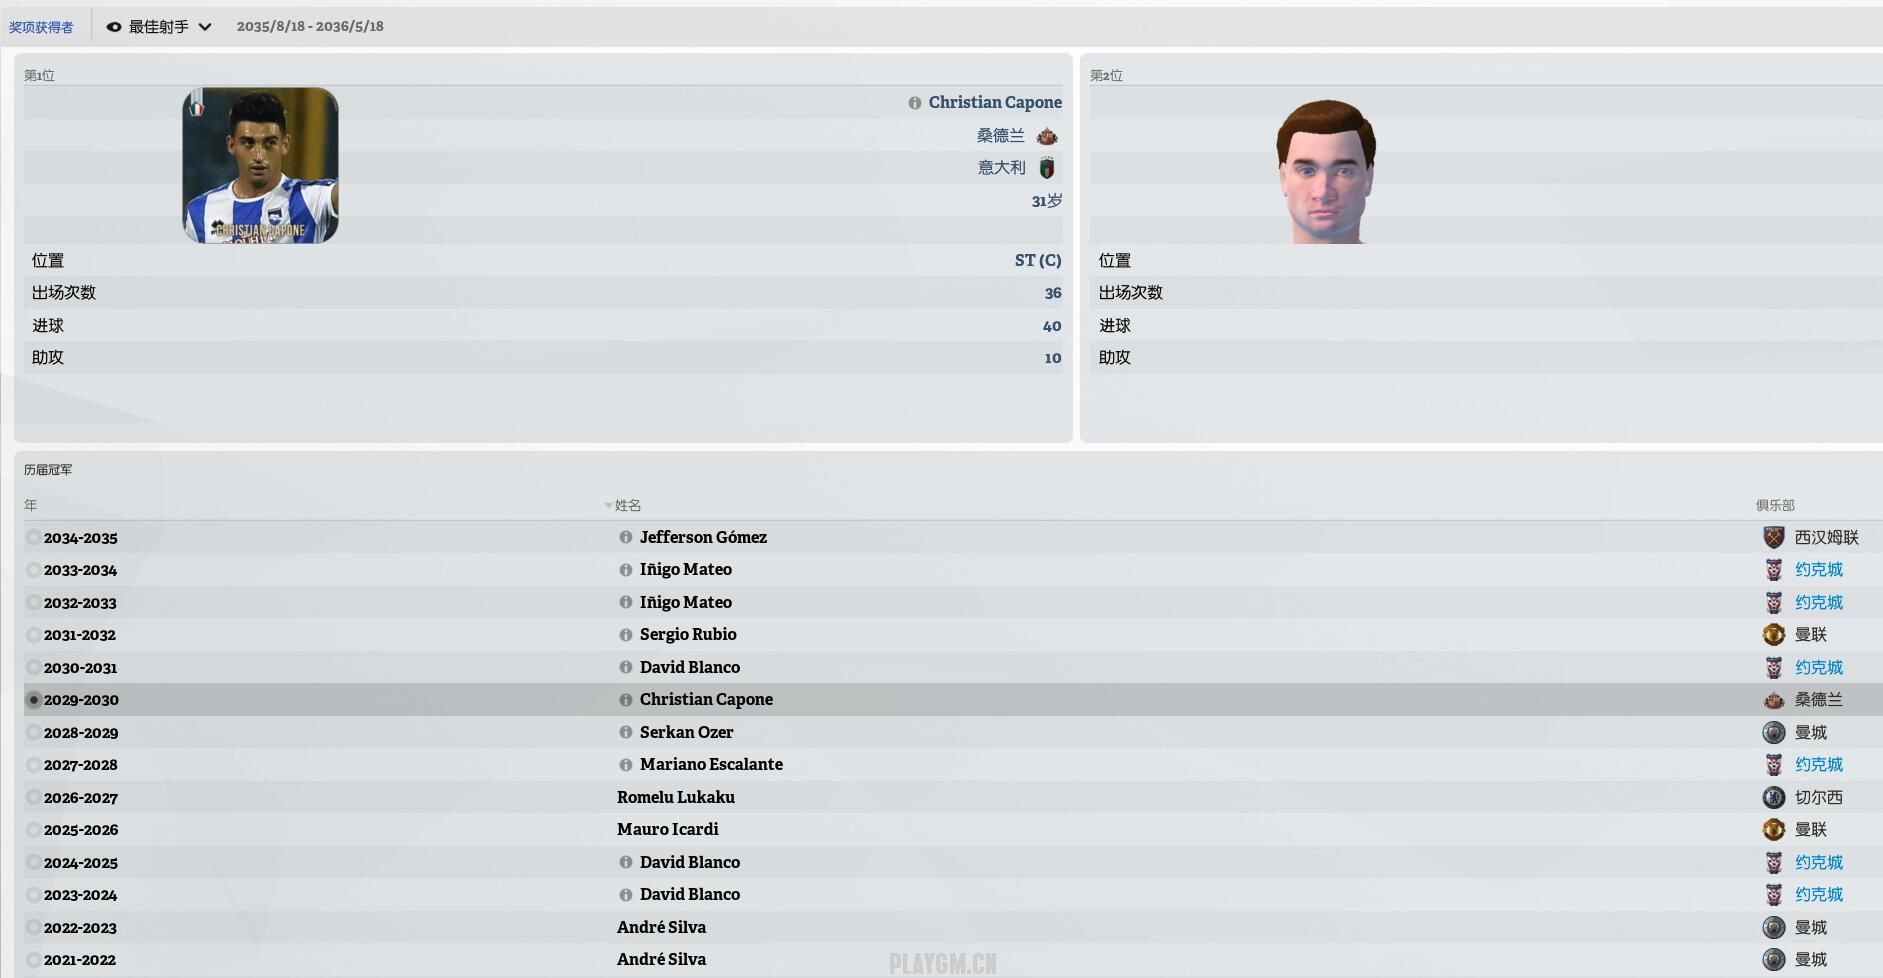The width and height of the screenshot is (1883, 978).
Task: Click the info icon beside Christian Capone header
Action: pyautogui.click(x=914, y=103)
